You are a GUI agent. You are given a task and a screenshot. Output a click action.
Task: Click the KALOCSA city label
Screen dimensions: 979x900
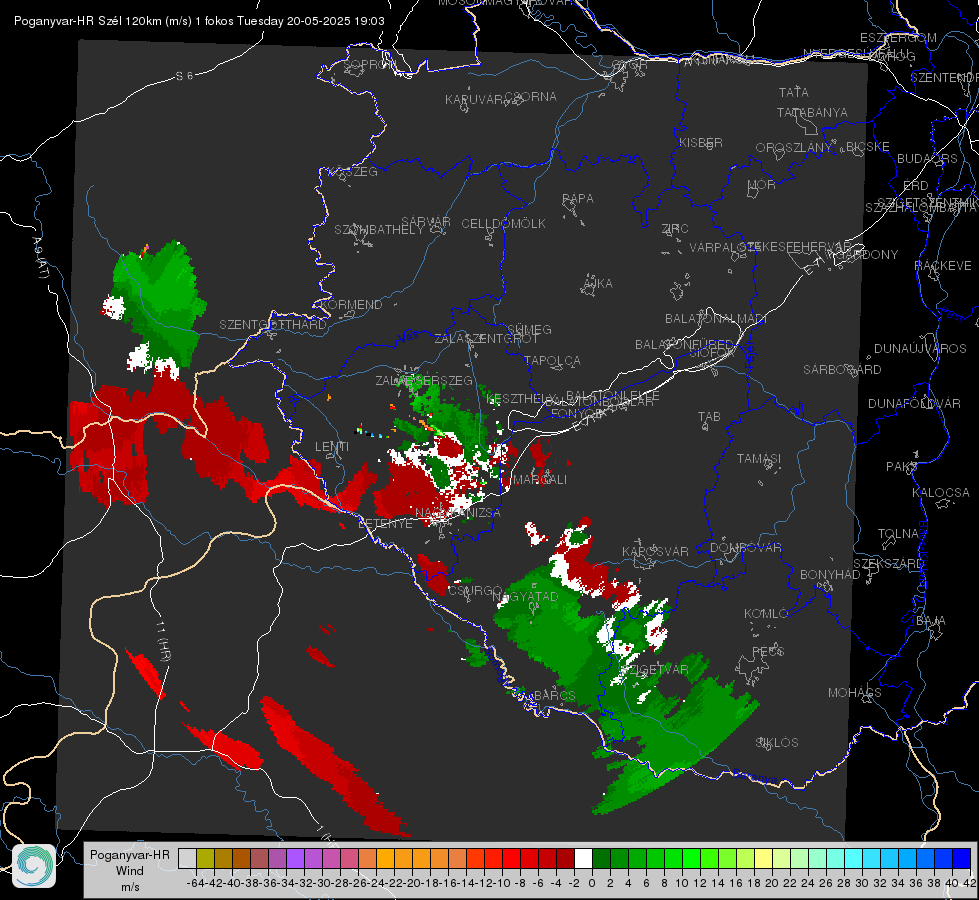[x=940, y=493]
